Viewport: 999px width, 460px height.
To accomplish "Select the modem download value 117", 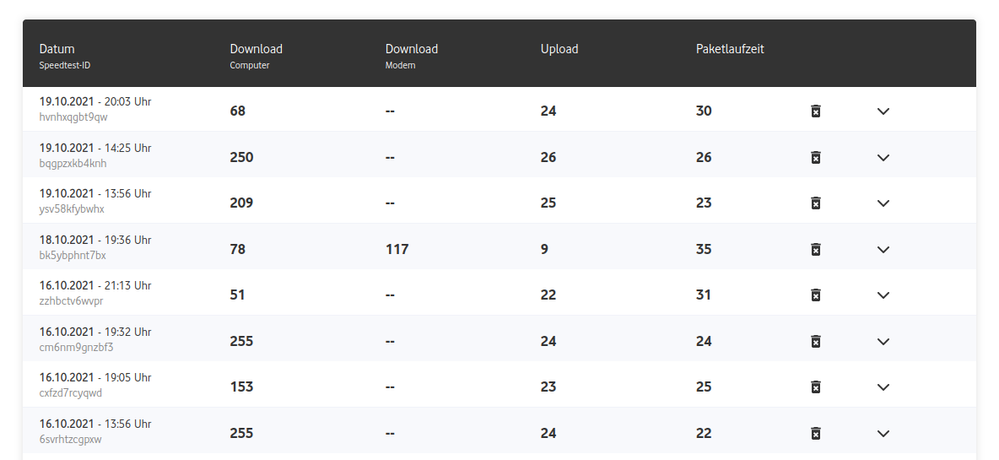I will (397, 249).
